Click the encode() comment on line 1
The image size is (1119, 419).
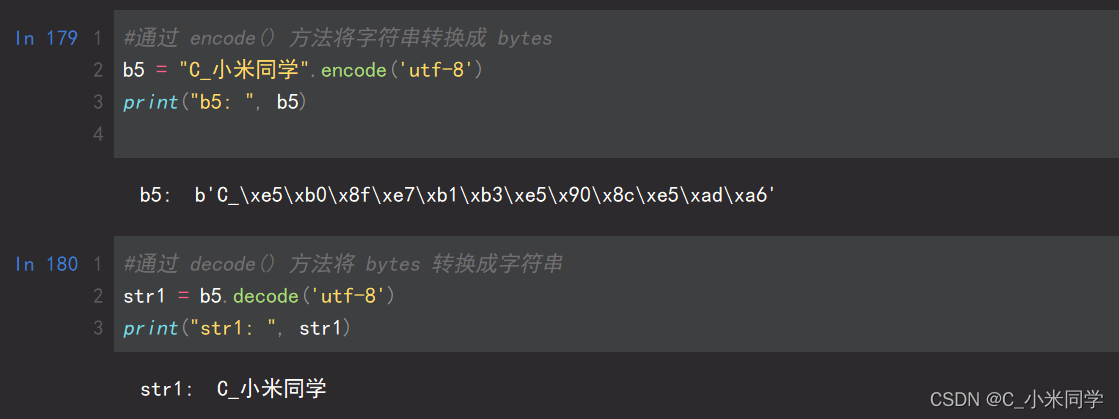[x=338, y=39]
